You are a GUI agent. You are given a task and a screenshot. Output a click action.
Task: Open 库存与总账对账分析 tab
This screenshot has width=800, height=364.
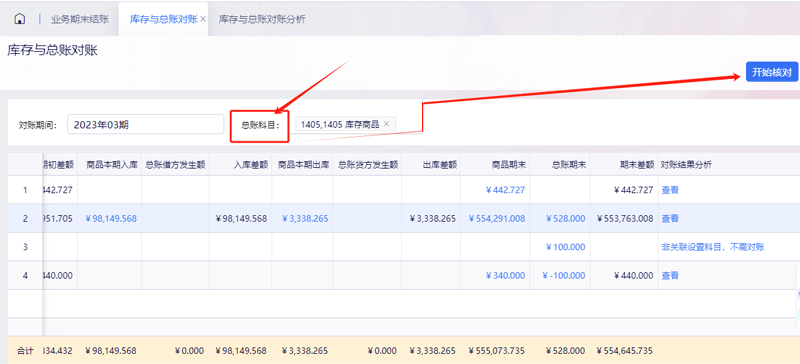(262, 19)
